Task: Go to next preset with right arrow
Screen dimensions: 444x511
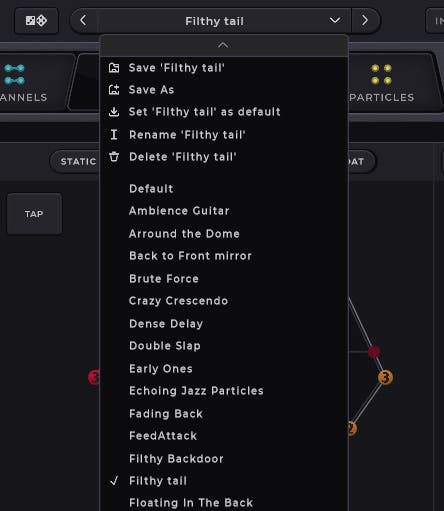Action: (365, 21)
